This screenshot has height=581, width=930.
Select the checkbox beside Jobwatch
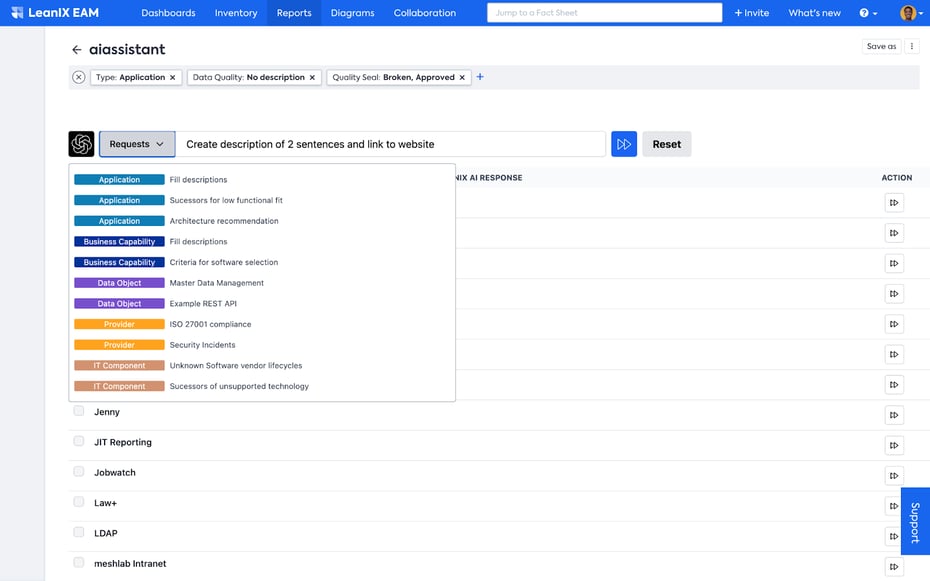(x=78, y=471)
